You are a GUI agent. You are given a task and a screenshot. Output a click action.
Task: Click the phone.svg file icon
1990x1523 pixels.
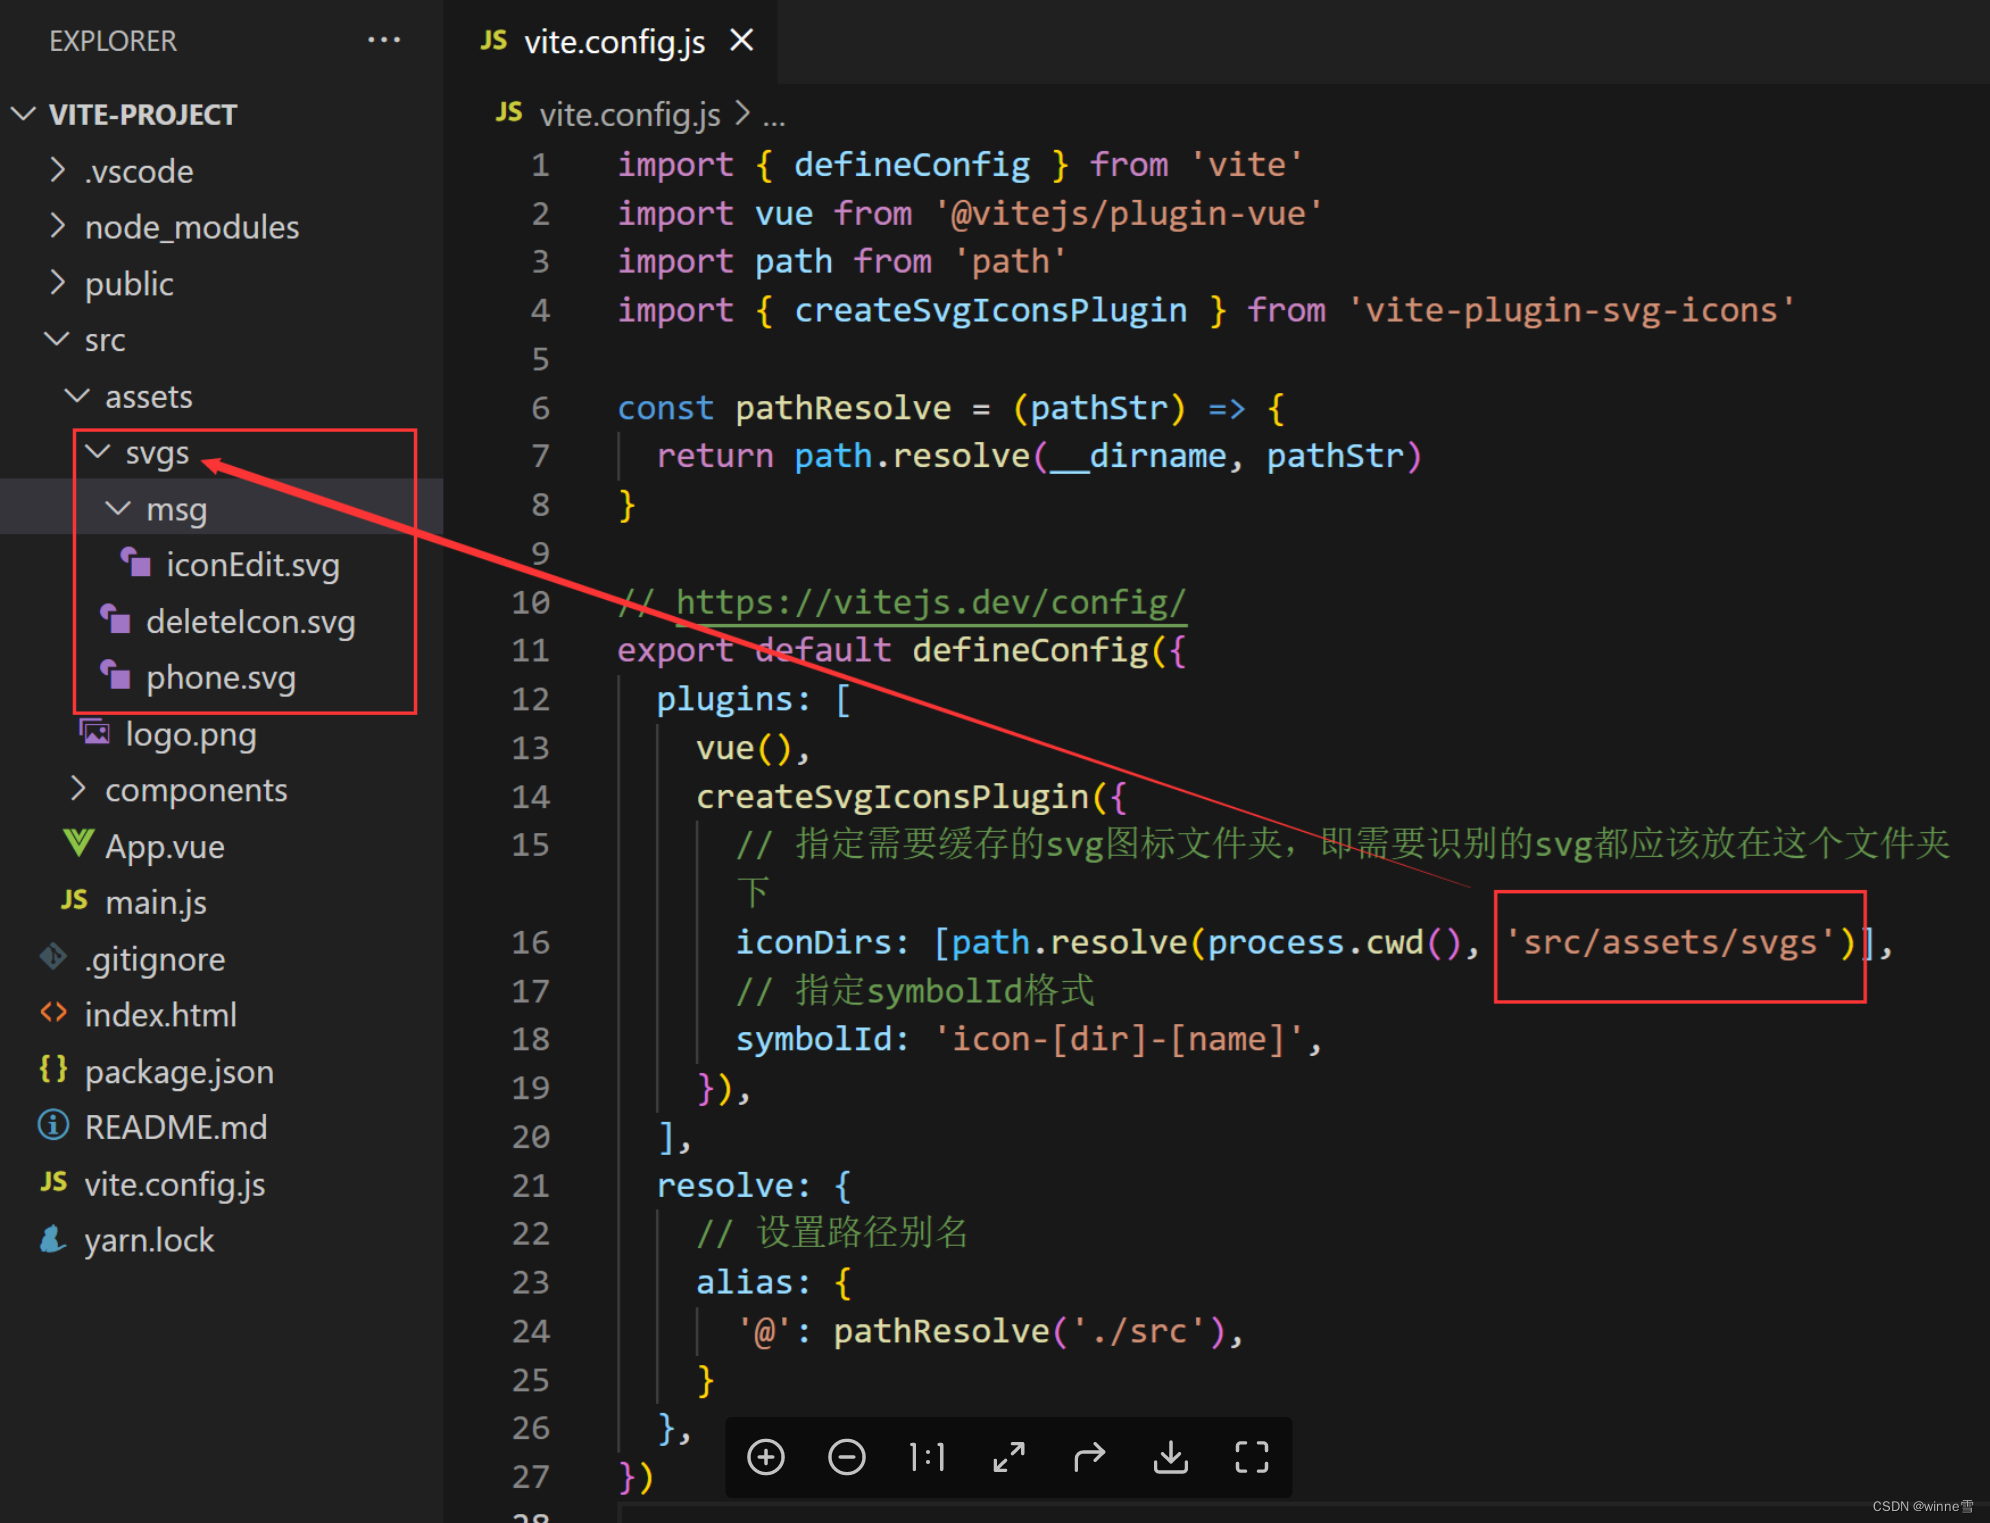pyautogui.click(x=120, y=675)
